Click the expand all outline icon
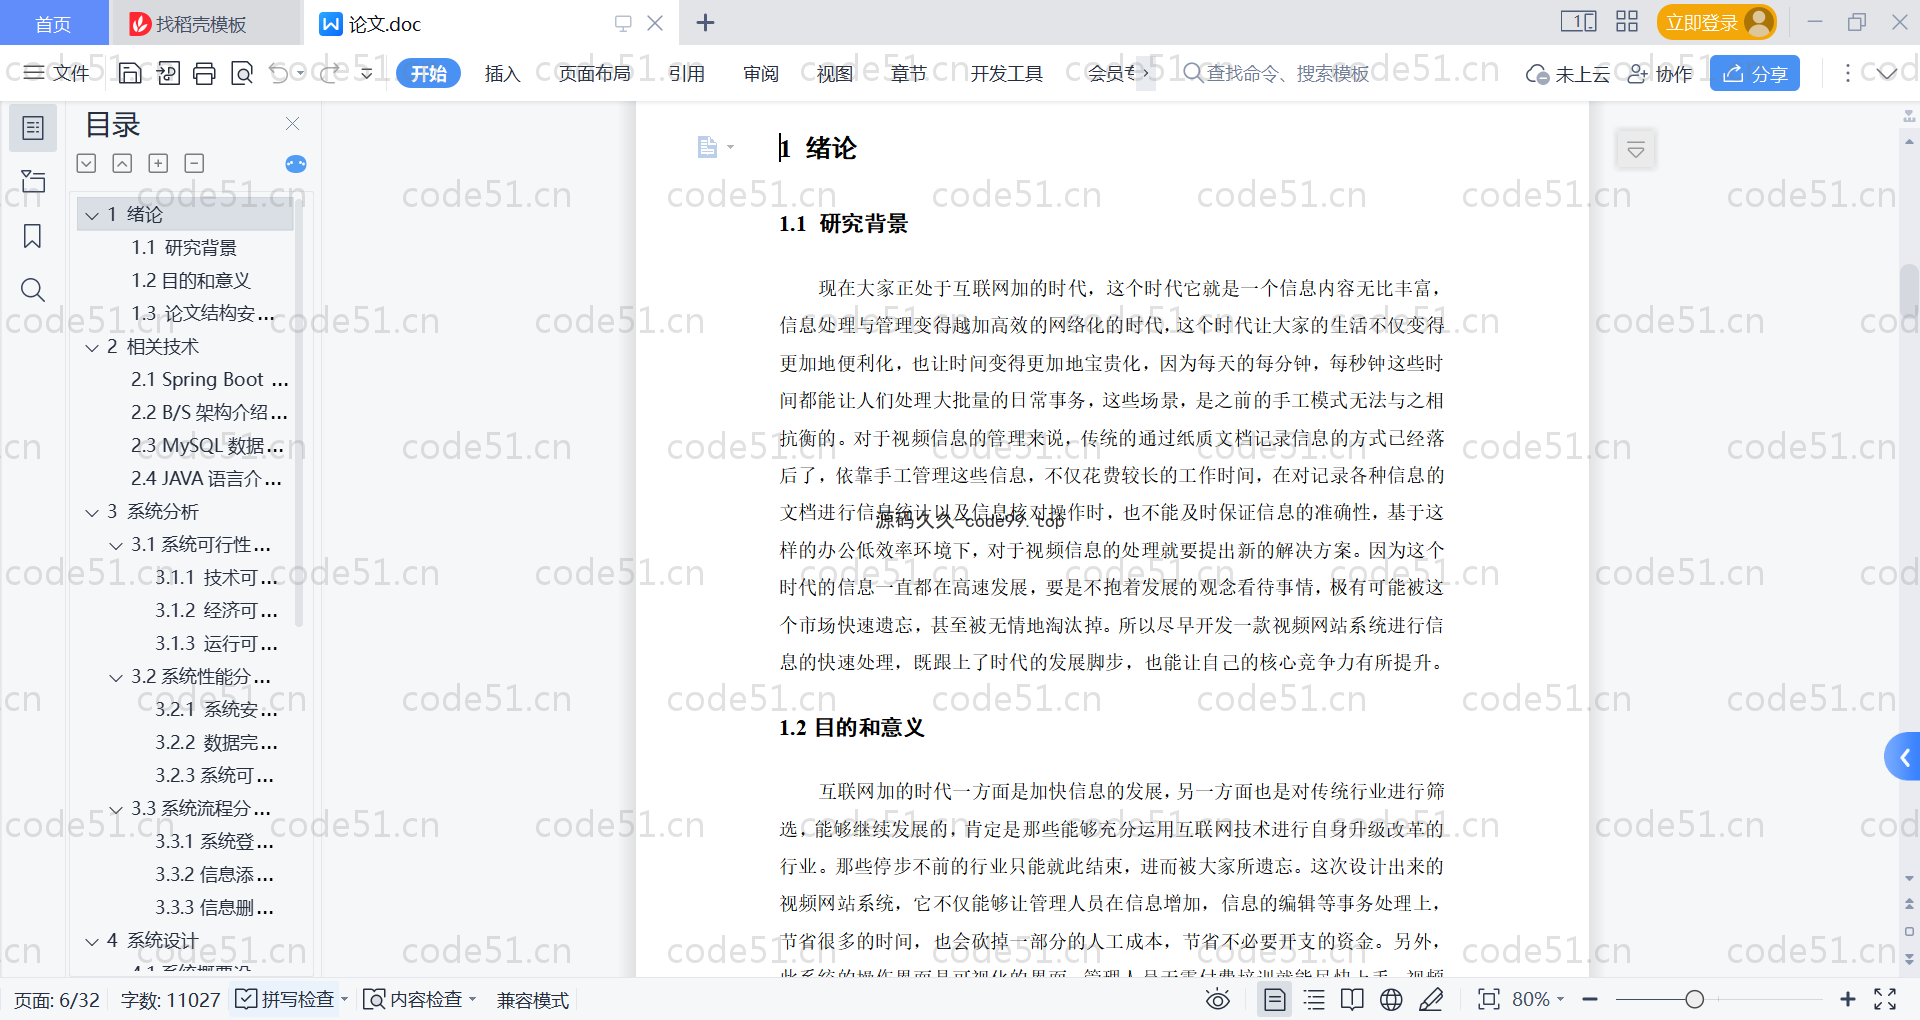The image size is (1920, 1020). click(87, 163)
